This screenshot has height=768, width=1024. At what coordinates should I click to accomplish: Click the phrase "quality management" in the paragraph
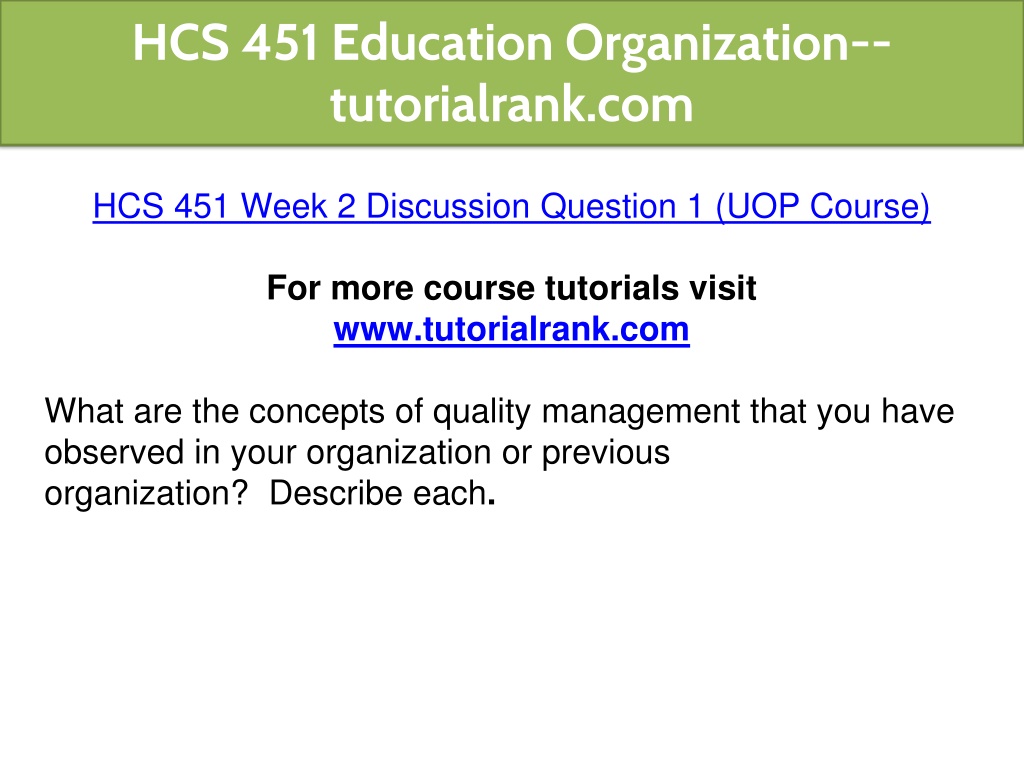point(587,413)
